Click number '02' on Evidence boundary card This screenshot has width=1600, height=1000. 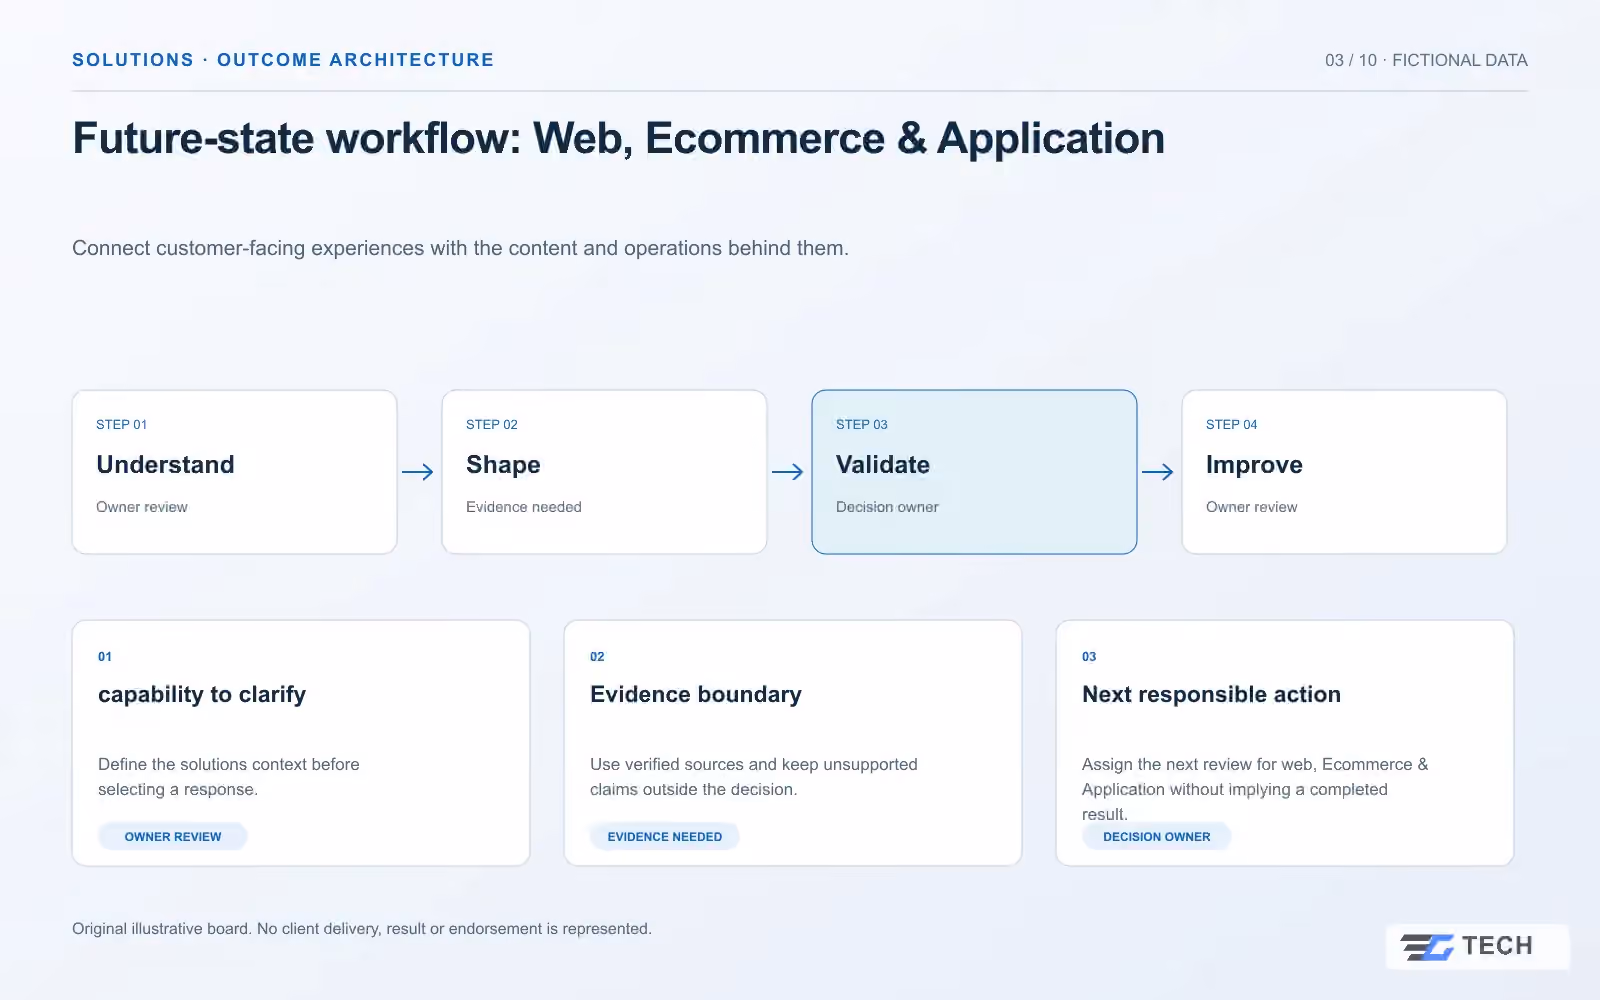[597, 657]
